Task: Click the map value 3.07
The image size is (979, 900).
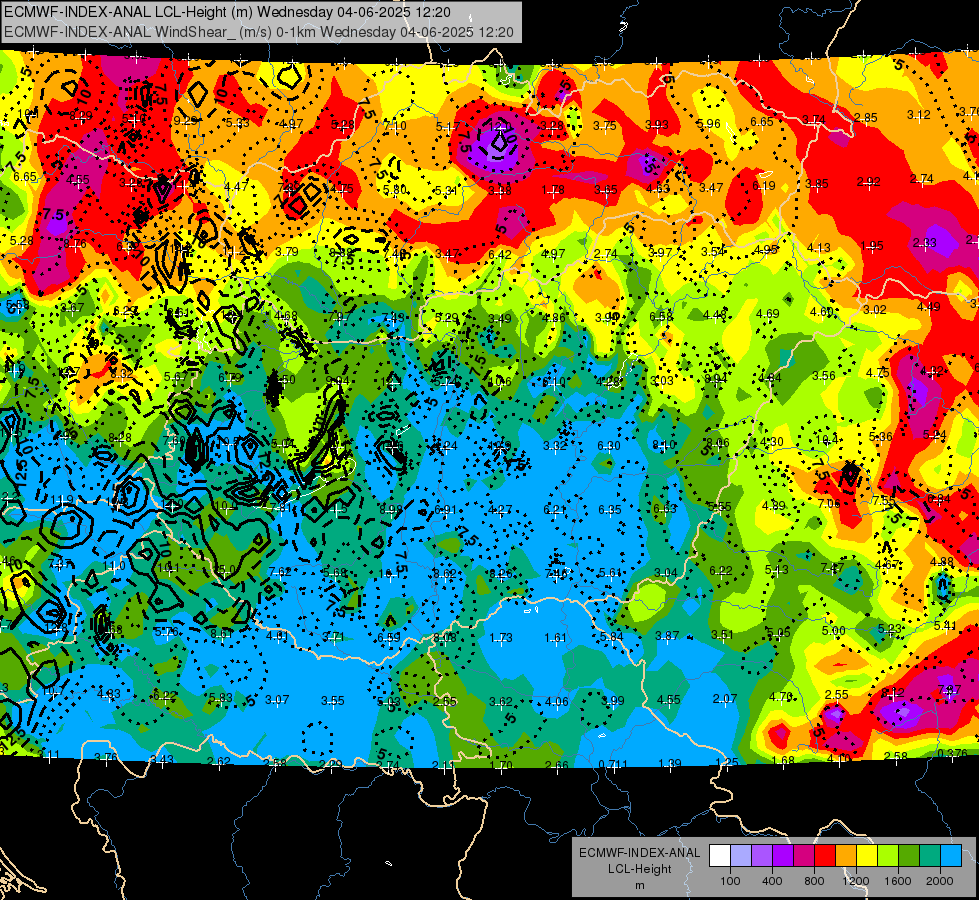Action: pos(277,700)
